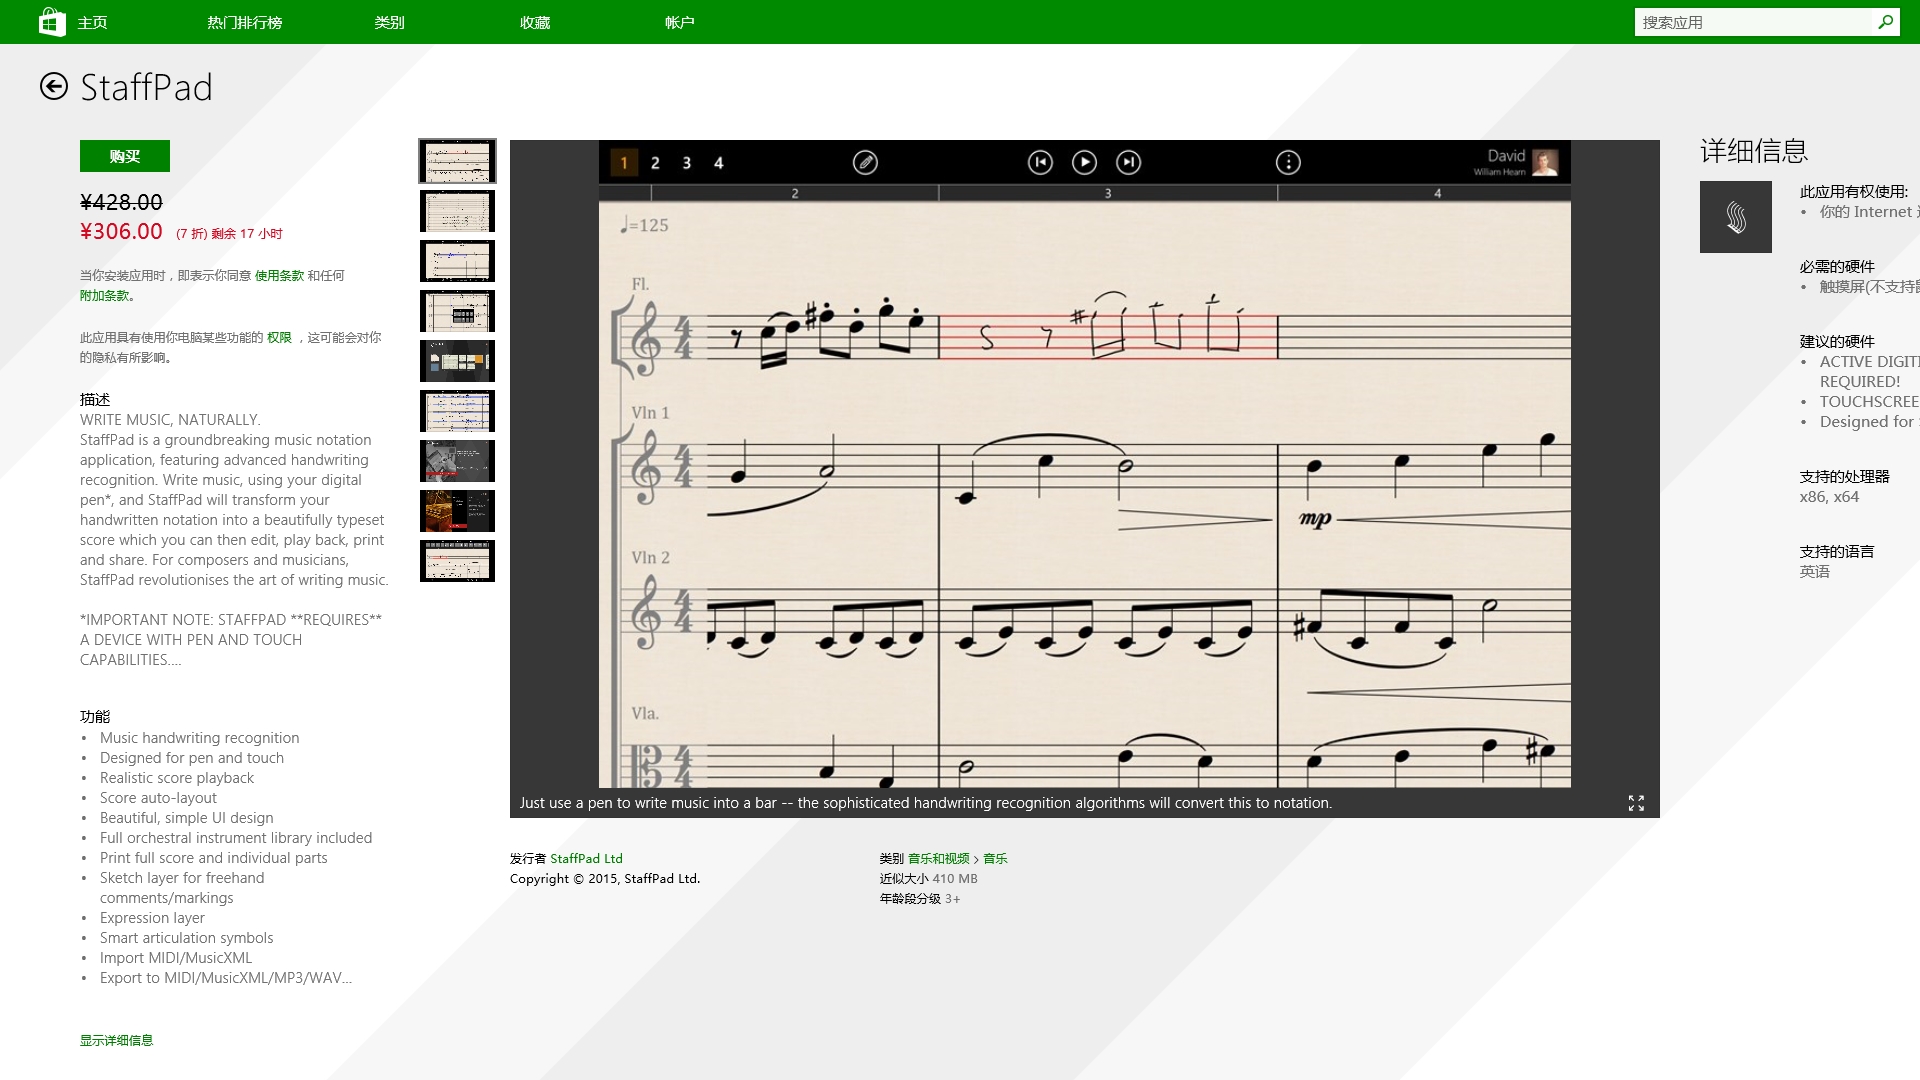
Task: Open the 主页 menu item
Action: (92, 22)
